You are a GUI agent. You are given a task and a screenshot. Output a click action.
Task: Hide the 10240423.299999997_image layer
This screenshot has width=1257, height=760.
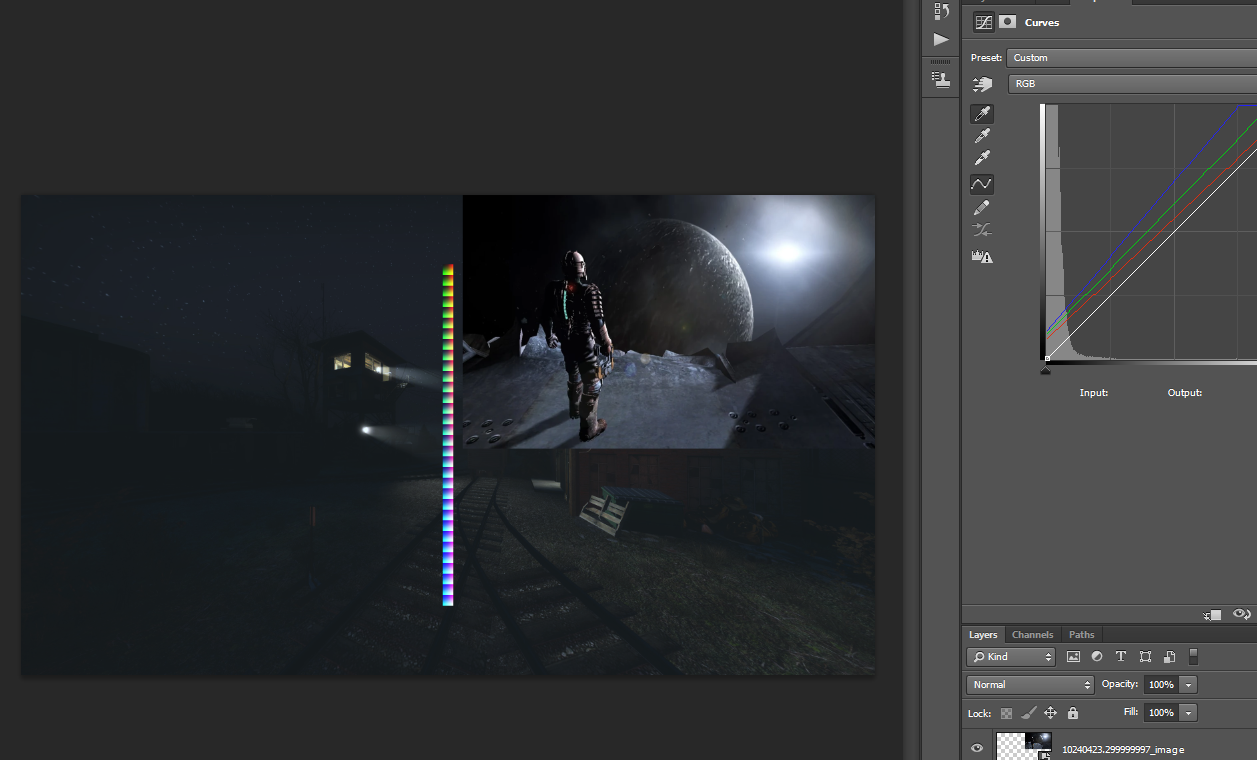pyautogui.click(x=977, y=748)
